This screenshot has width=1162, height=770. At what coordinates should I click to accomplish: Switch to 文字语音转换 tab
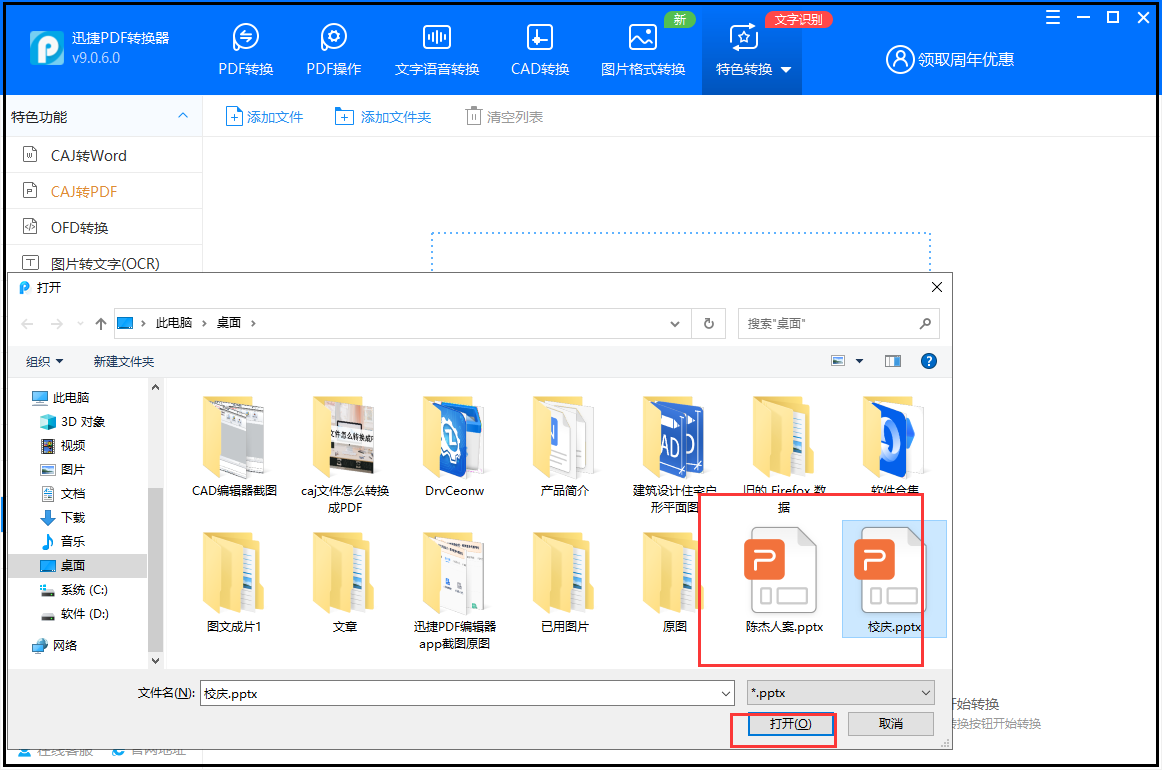point(436,50)
